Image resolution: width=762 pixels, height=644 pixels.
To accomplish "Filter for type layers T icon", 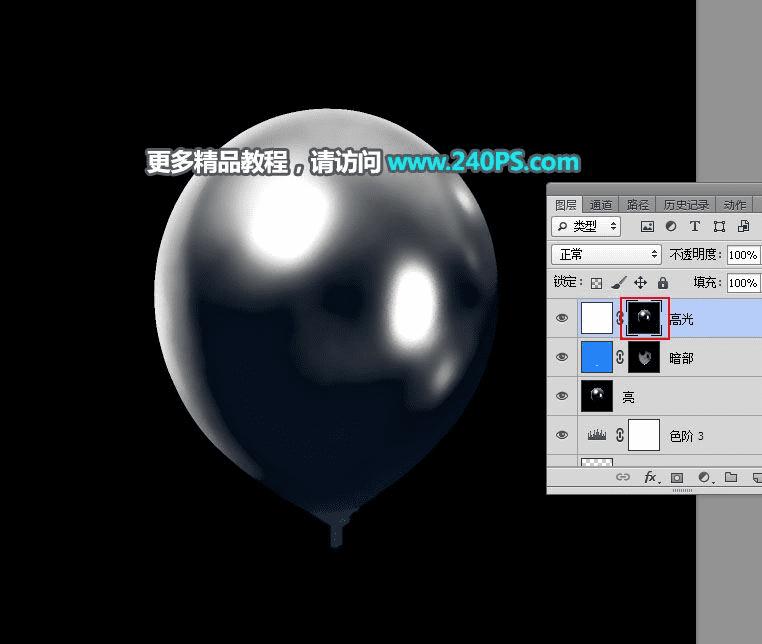I will pyautogui.click(x=694, y=226).
